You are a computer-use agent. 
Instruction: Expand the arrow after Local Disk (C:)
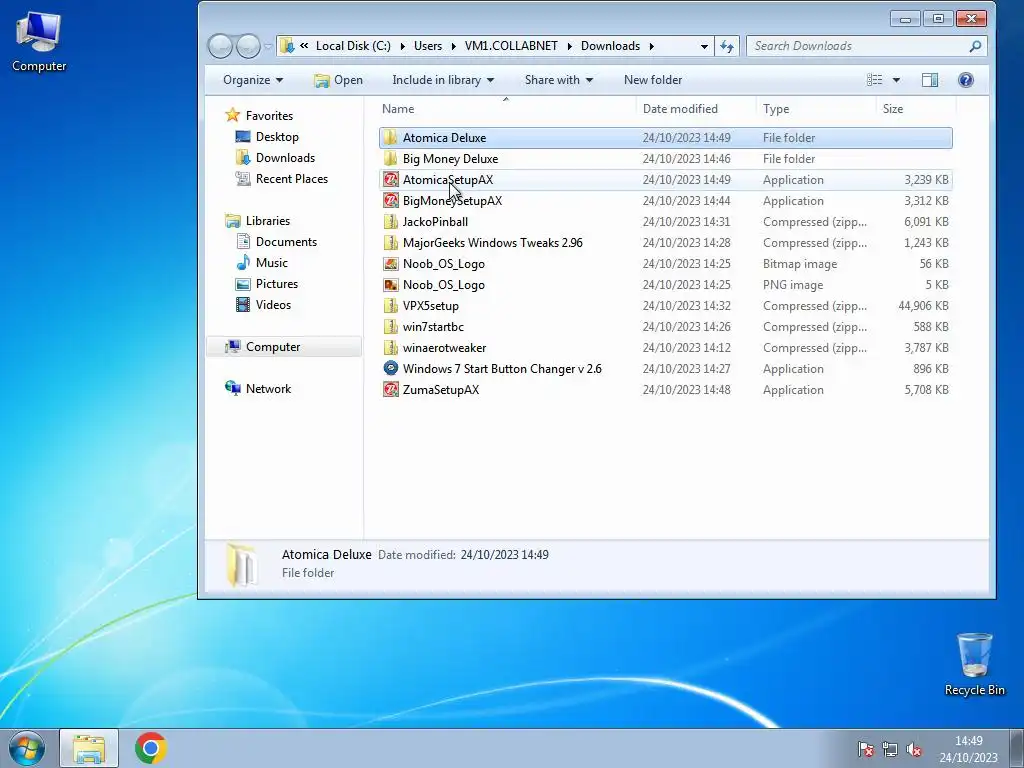[x=401, y=46]
